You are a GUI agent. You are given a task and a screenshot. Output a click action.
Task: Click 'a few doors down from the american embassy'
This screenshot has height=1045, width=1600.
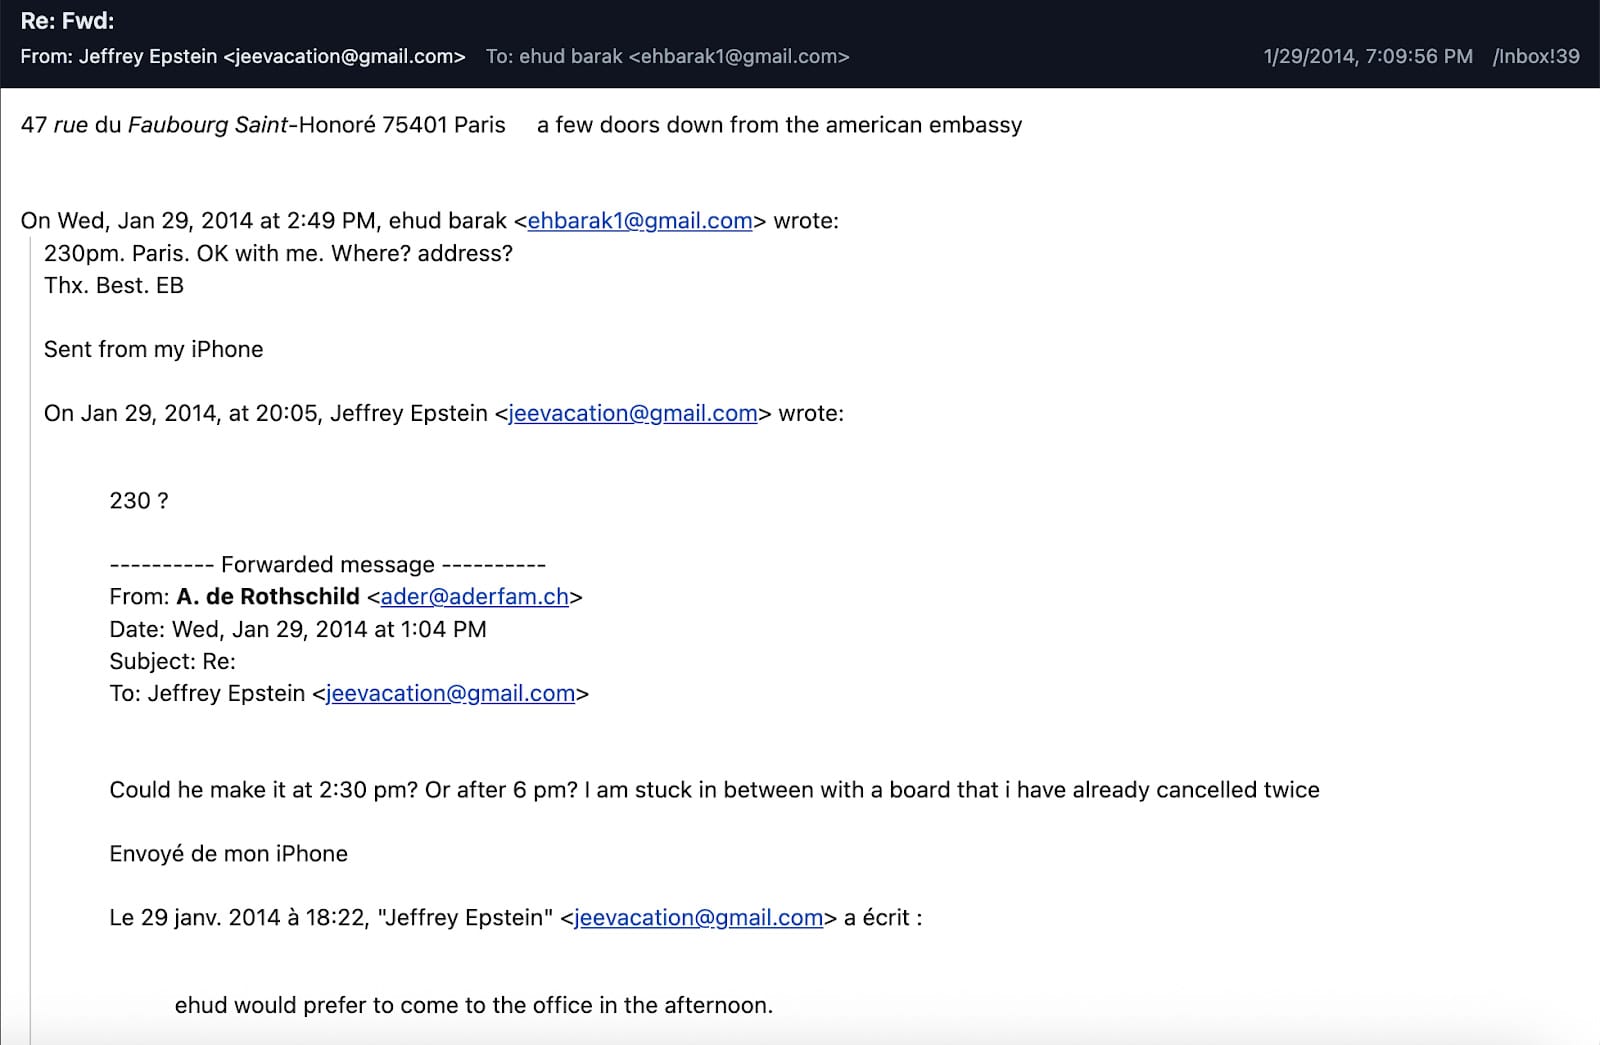tap(779, 125)
